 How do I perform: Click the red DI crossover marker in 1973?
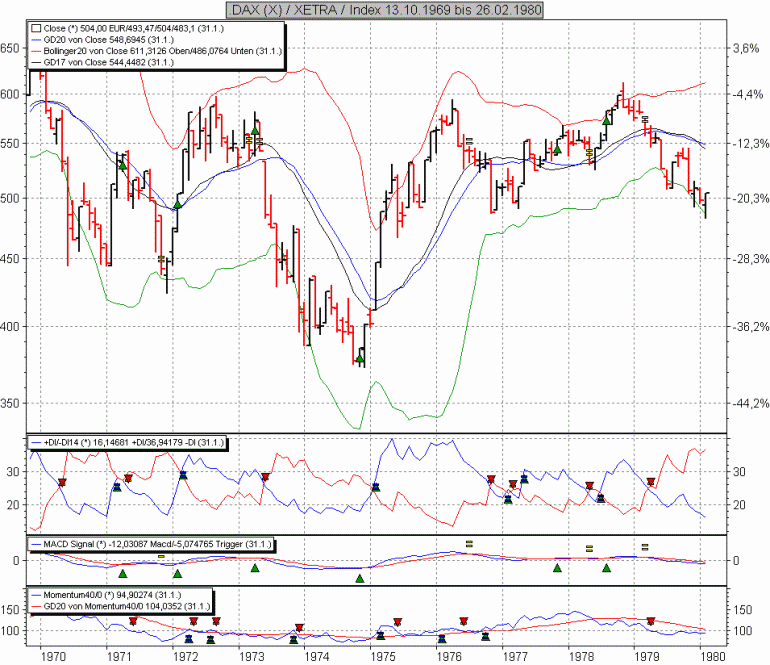click(266, 477)
